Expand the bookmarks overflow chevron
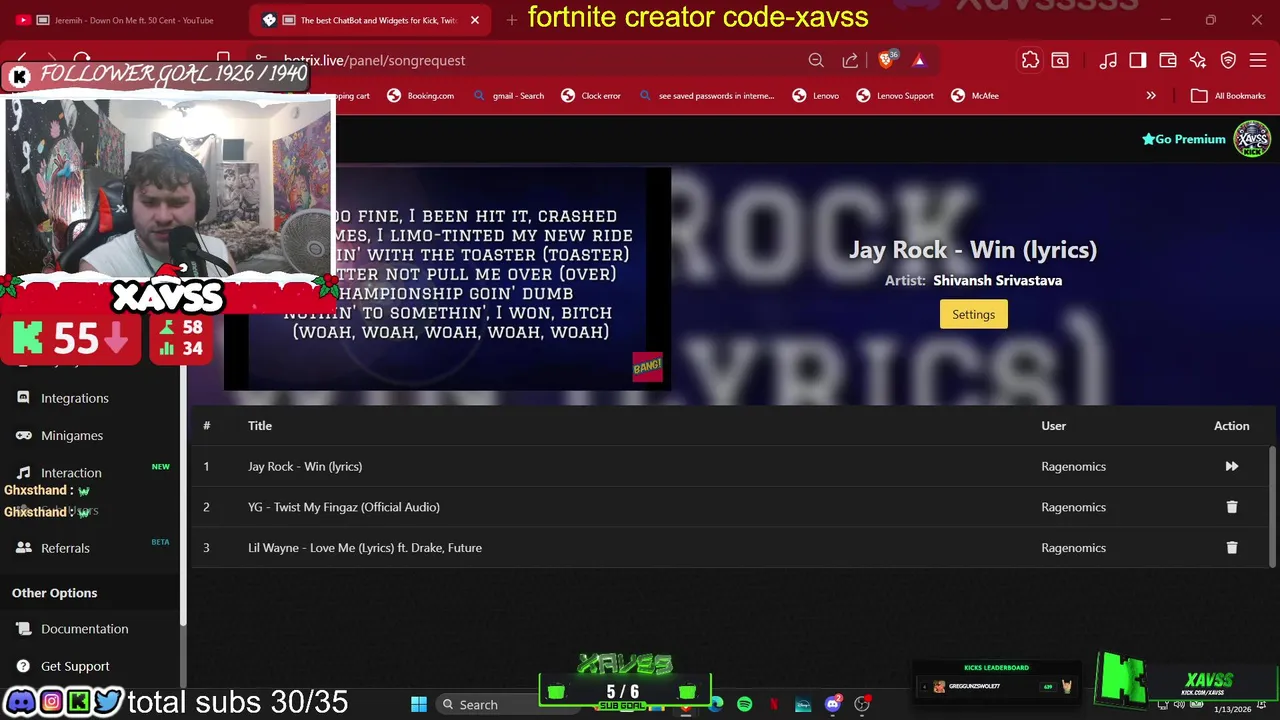Image resolution: width=1280 pixels, height=720 pixels. tap(1151, 96)
